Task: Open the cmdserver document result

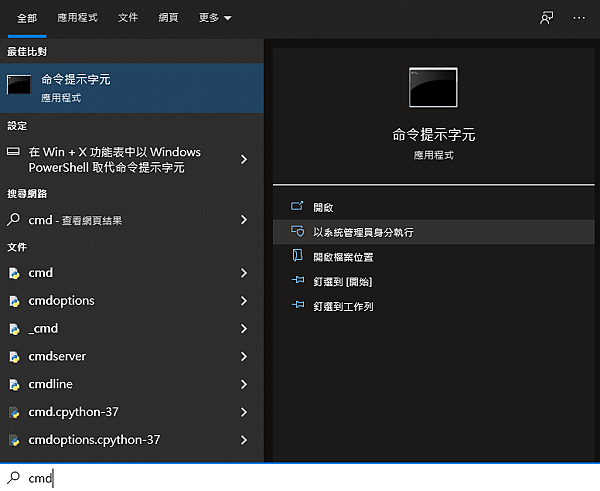Action: [x=132, y=357]
